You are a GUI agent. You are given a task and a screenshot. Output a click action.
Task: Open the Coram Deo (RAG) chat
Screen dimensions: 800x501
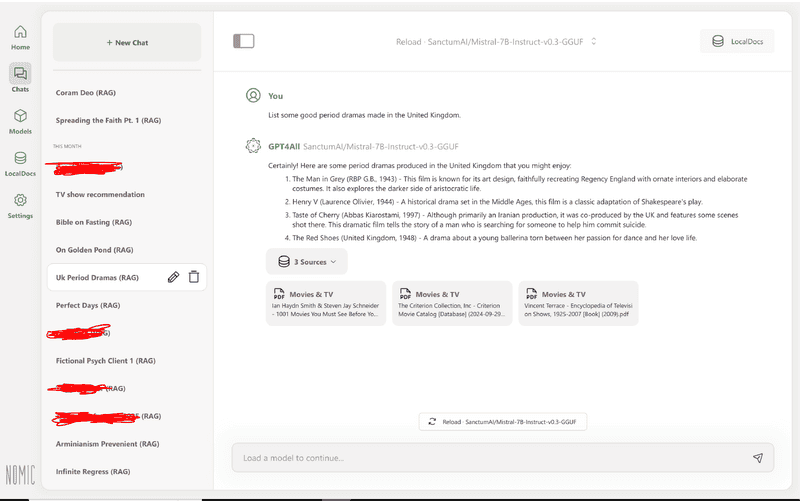[x=86, y=93]
